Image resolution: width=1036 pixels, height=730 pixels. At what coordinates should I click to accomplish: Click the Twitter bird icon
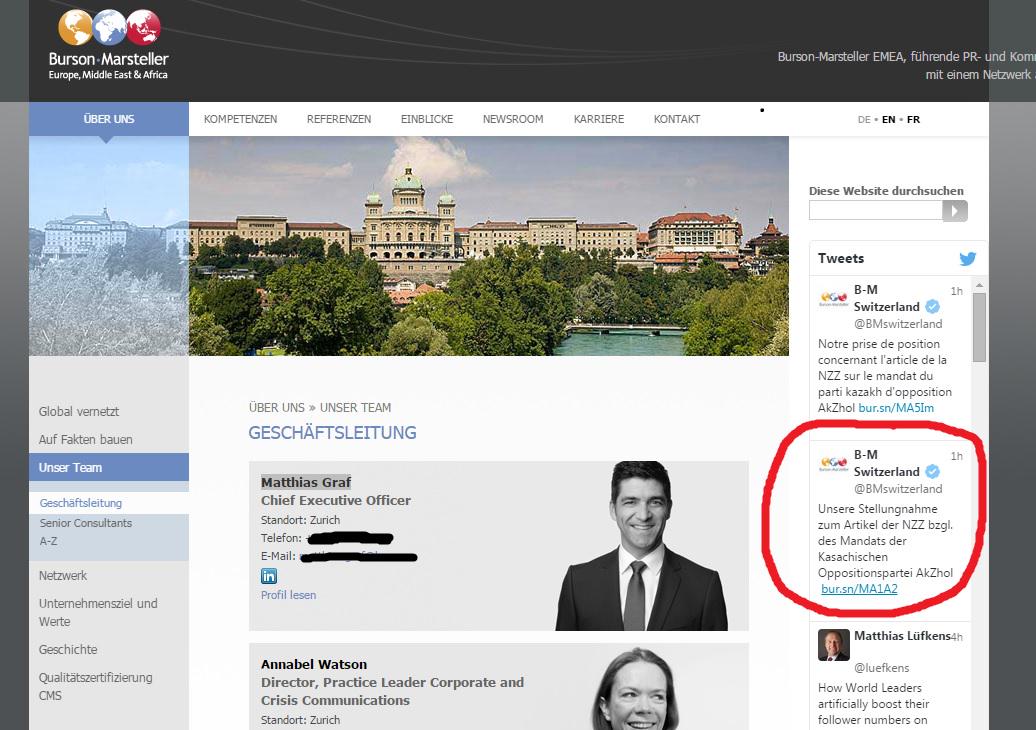(968, 258)
